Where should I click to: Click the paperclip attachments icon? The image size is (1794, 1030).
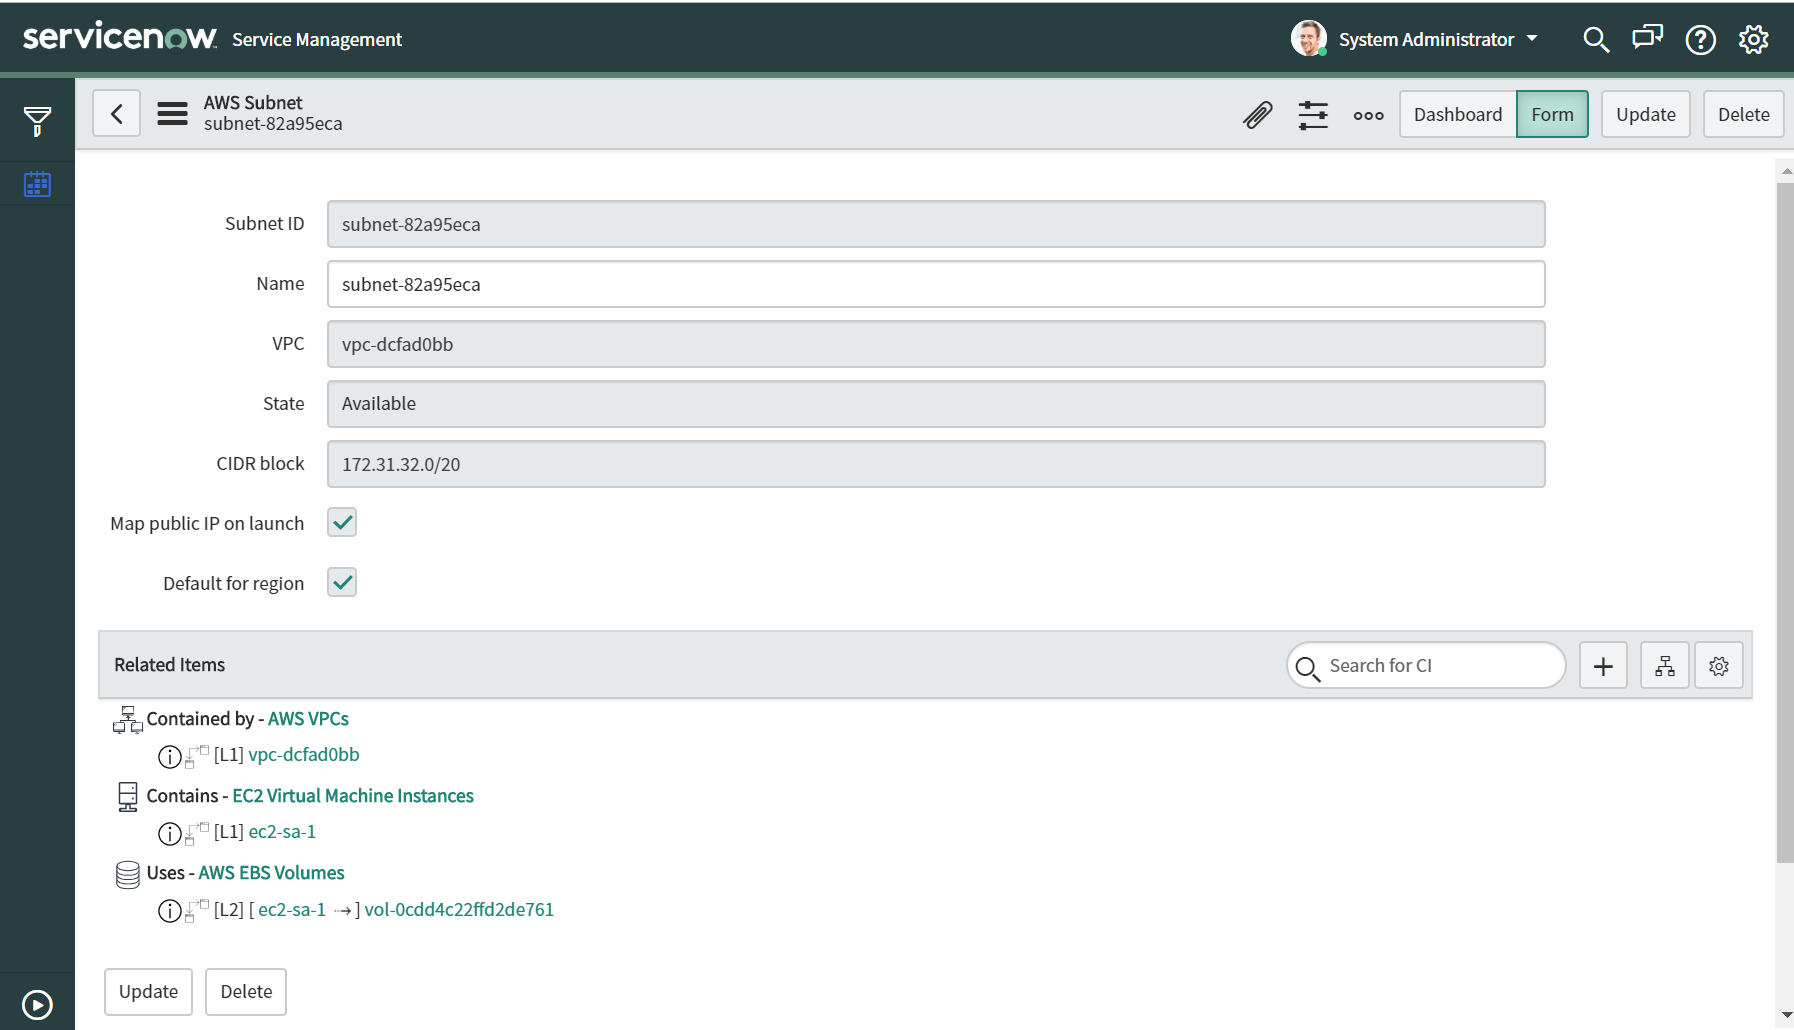click(1258, 114)
